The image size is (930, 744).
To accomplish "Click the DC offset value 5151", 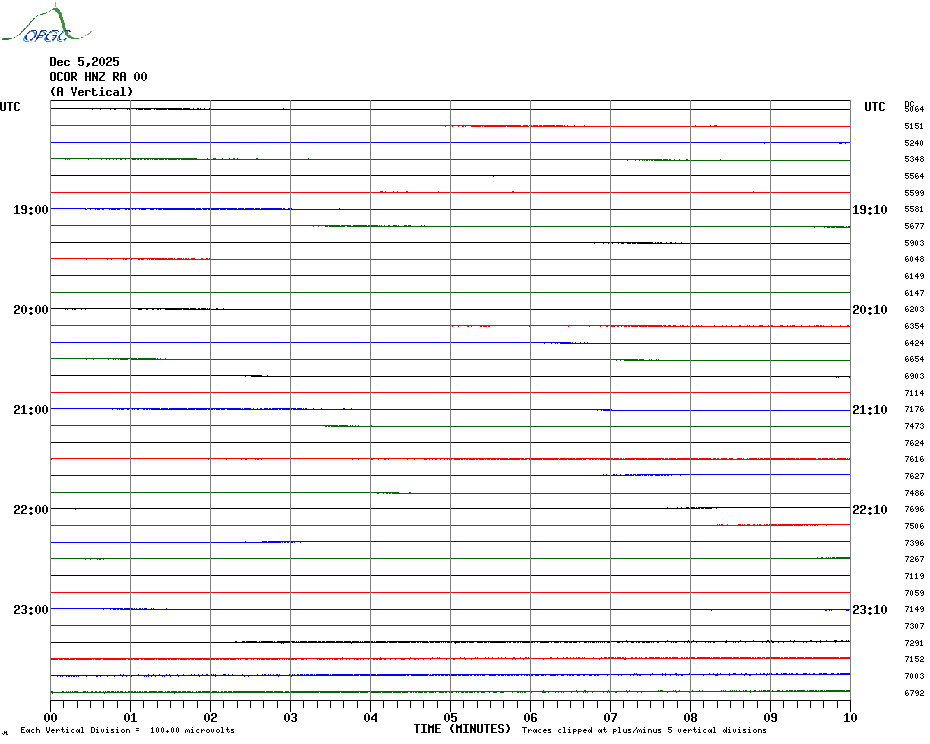I will tap(914, 127).
